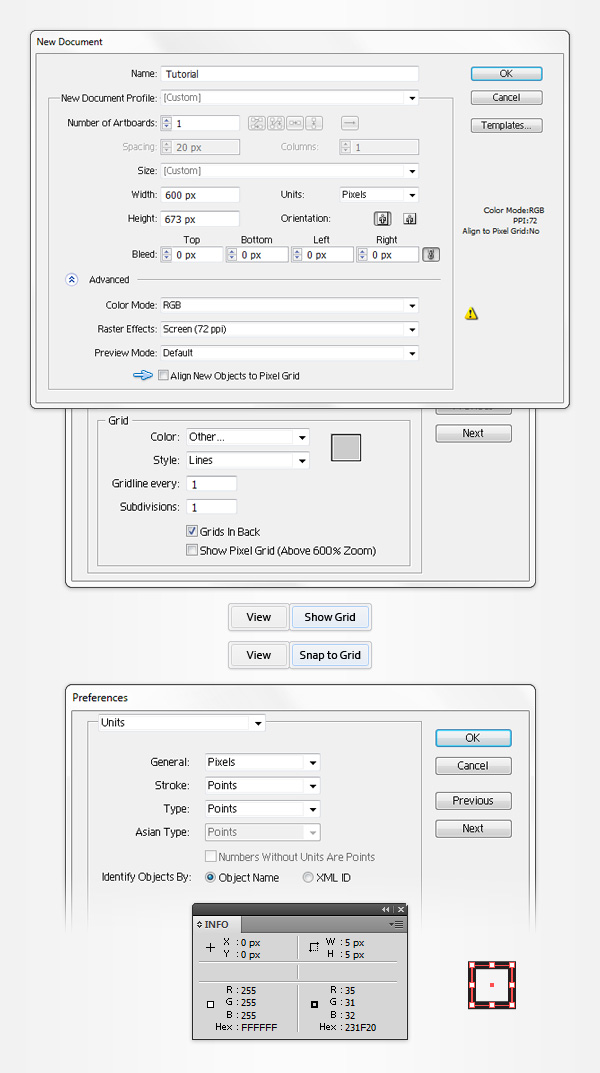Enable Align New Objects to Pixel Grid

[x=164, y=376]
